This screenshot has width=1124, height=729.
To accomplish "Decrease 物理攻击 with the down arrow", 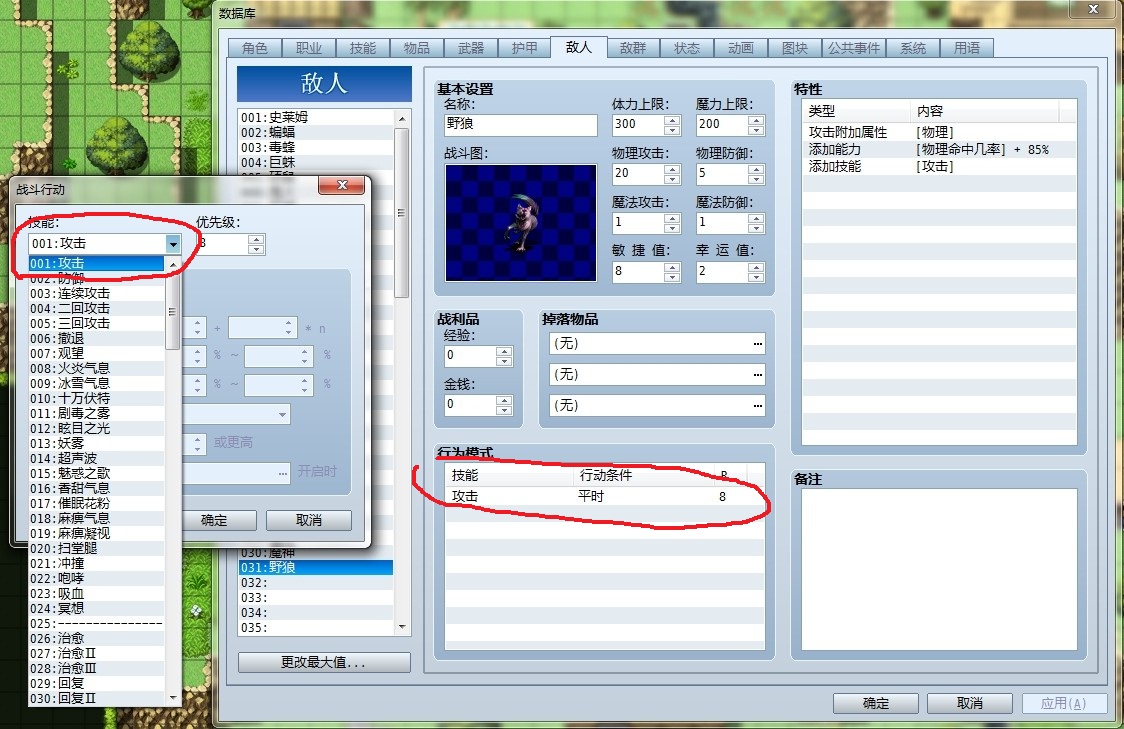I will (x=672, y=179).
